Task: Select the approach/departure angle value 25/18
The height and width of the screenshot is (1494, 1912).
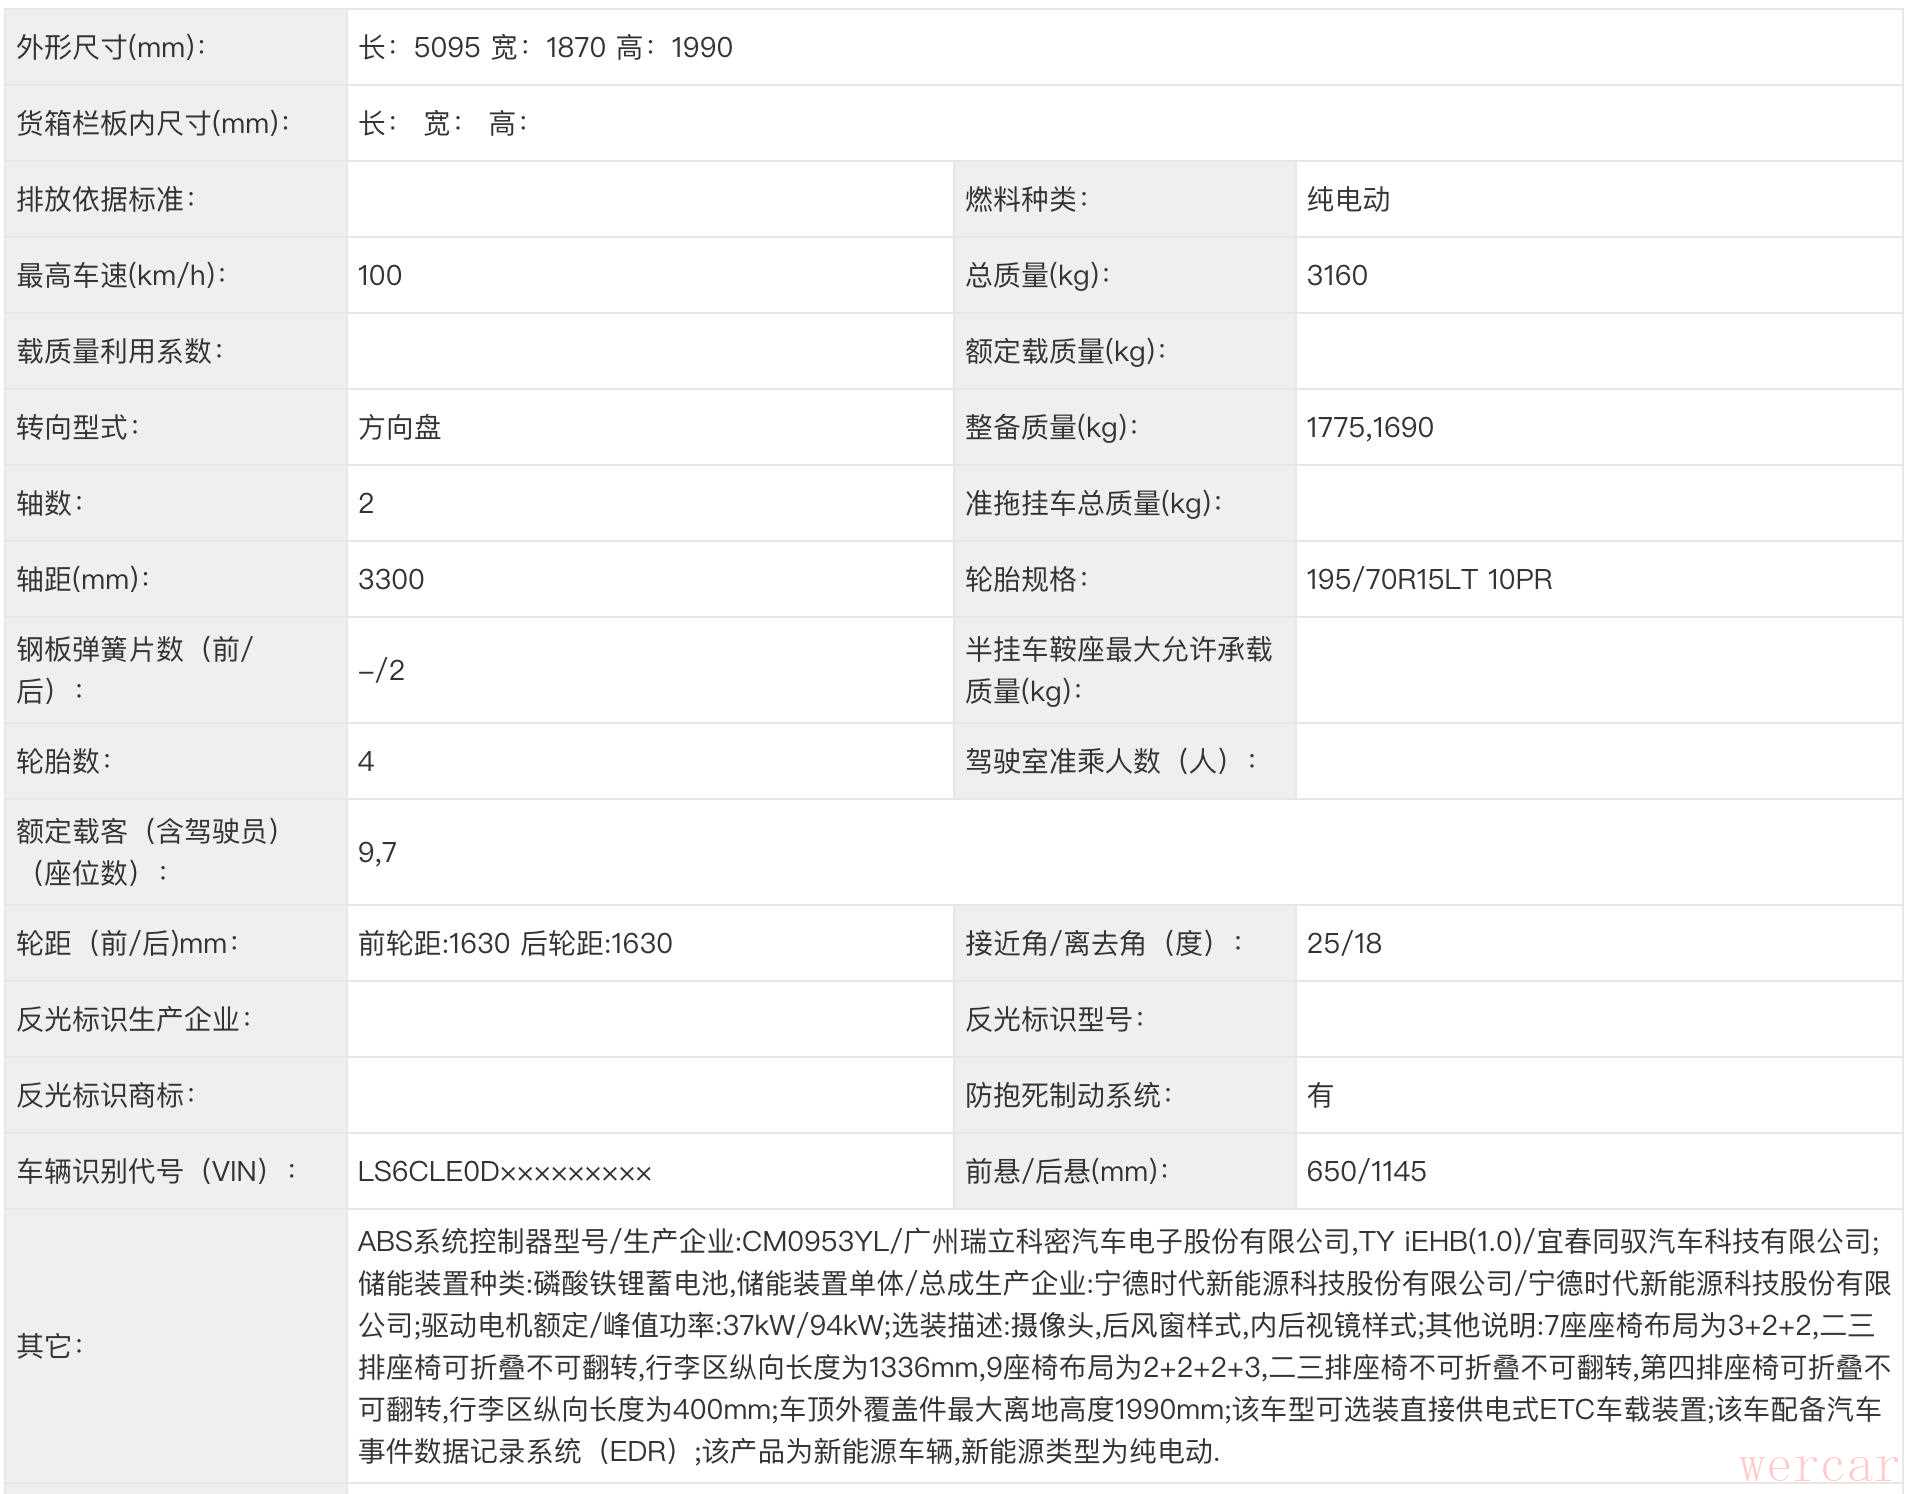Action: (1343, 944)
